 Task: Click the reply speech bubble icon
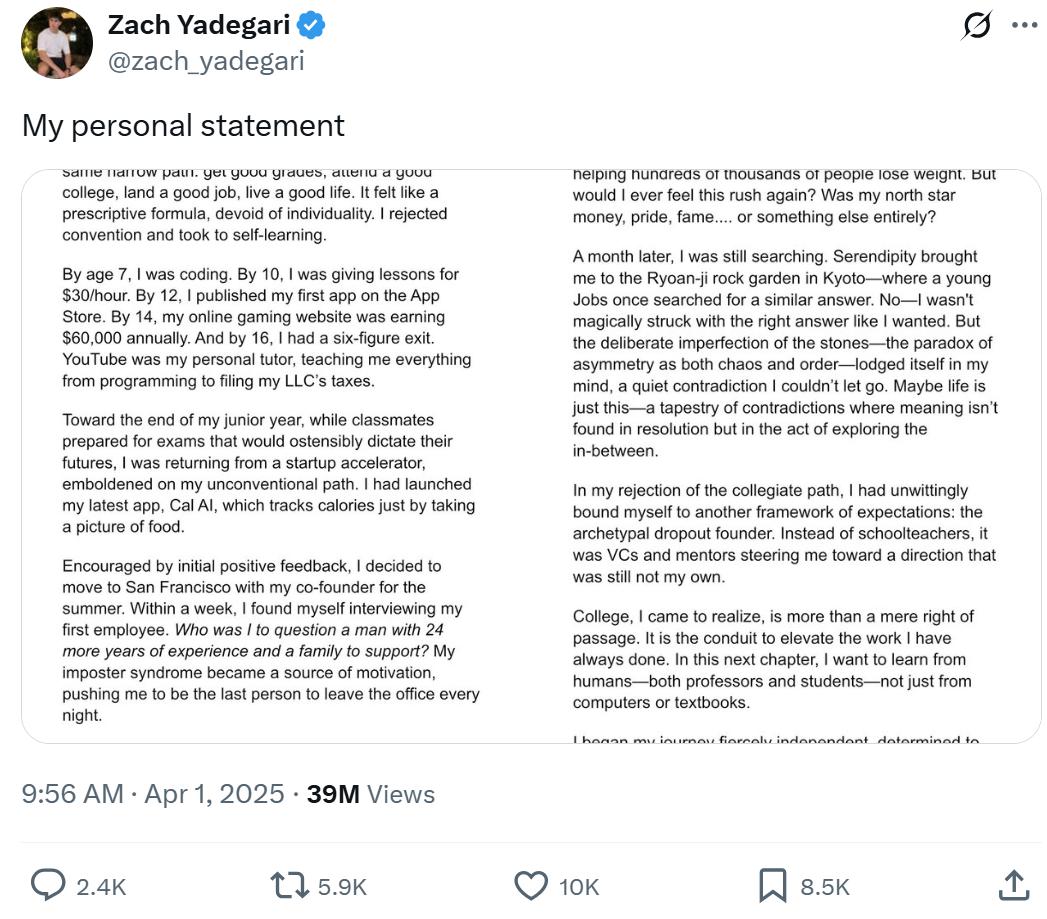(48, 885)
